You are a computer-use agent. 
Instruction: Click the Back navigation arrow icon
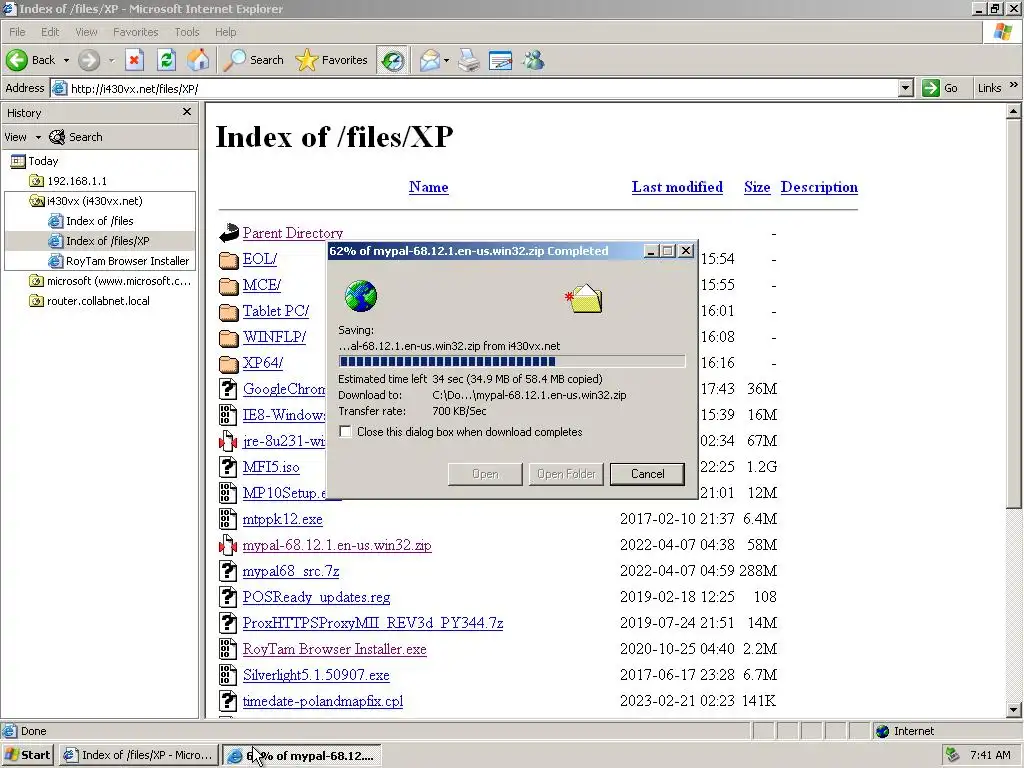coord(17,60)
